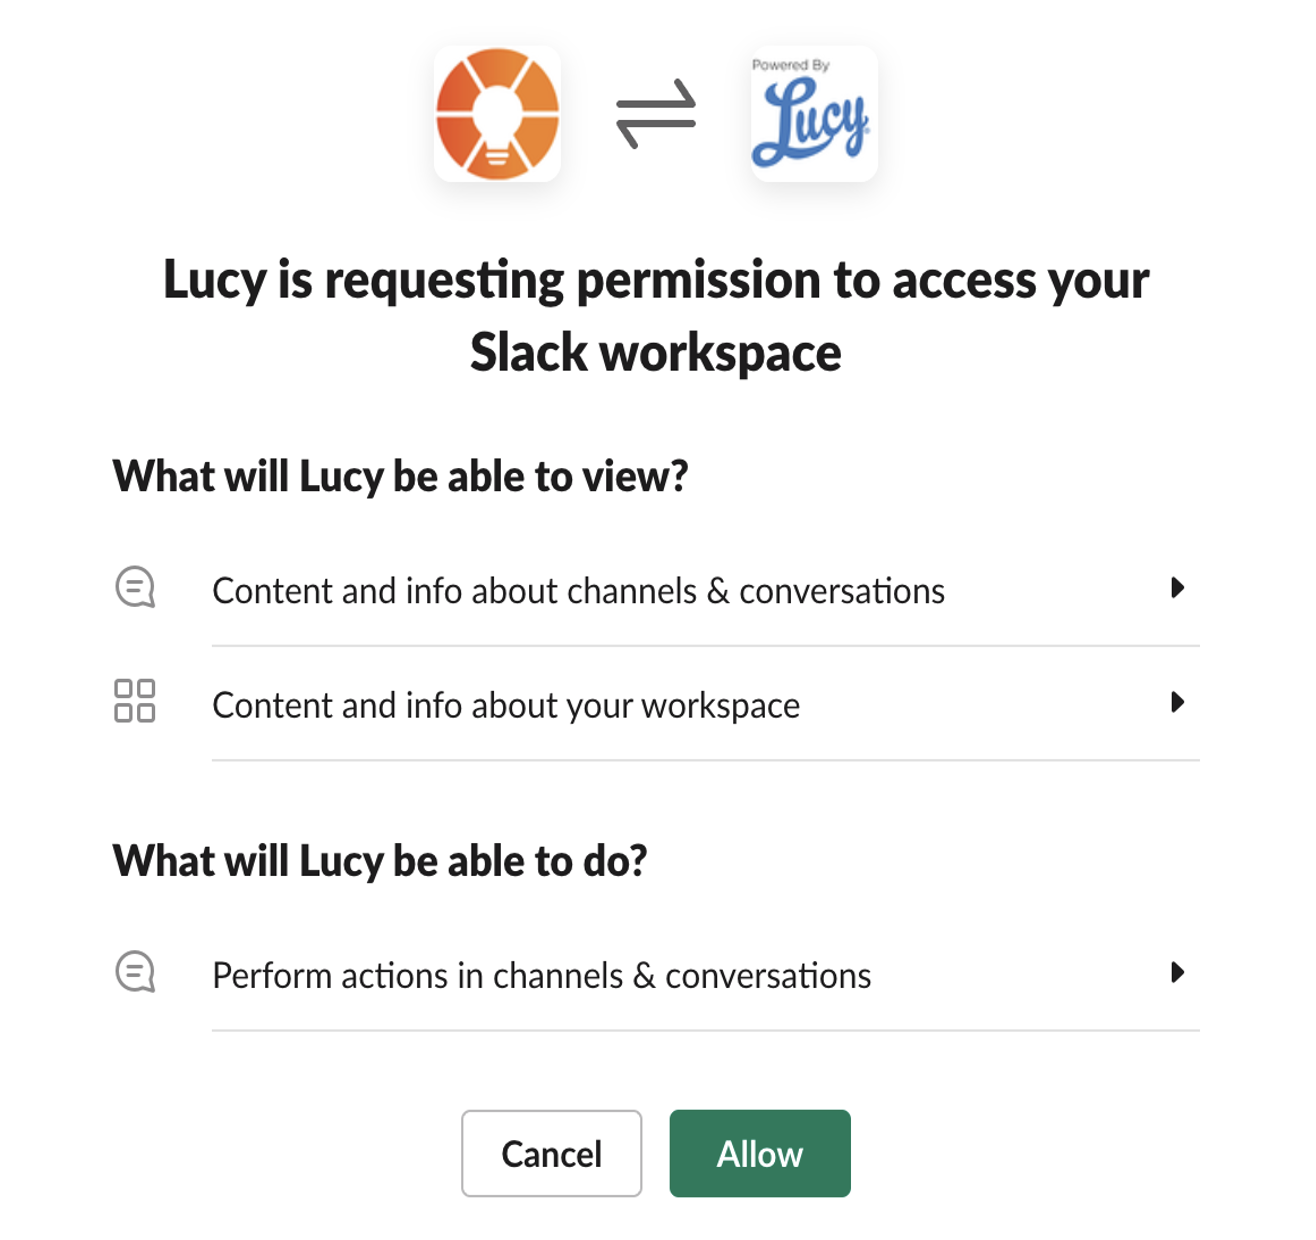Click chat bubble icon beside 'Content and info about channels'
The width and height of the screenshot is (1316, 1240).
tap(135, 587)
